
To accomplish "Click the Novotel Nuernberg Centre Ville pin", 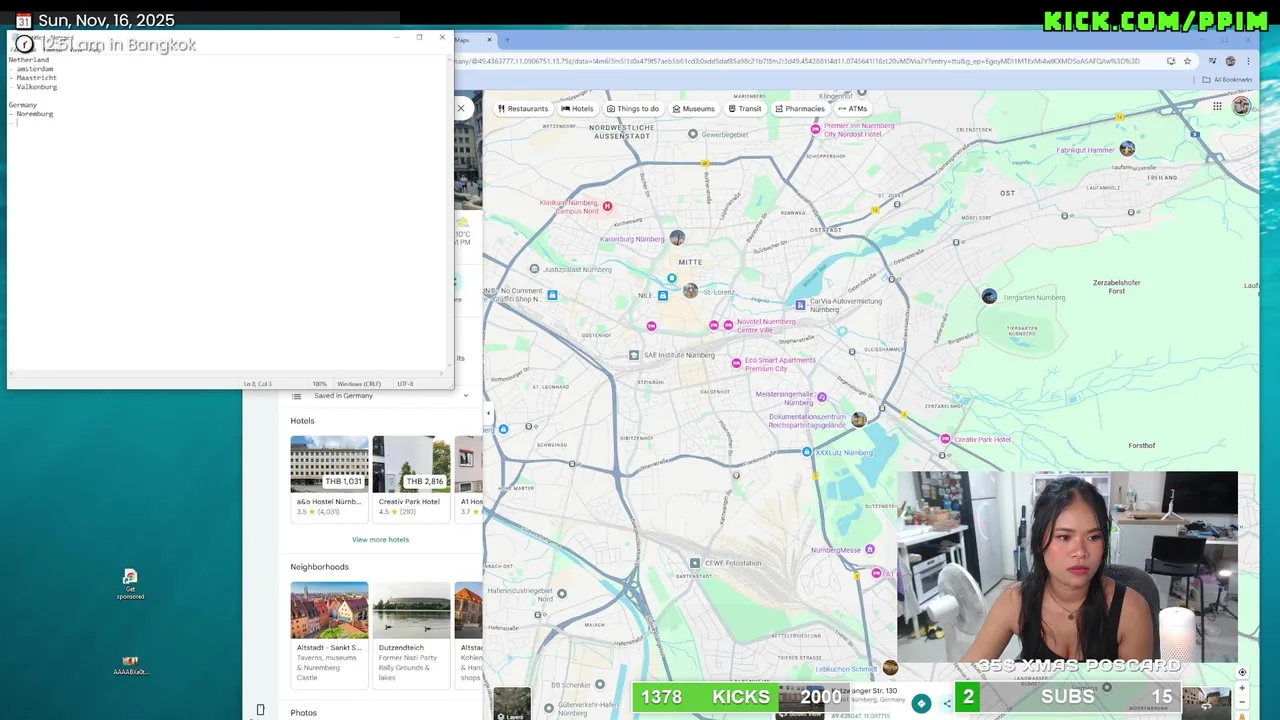I will tap(729, 325).
